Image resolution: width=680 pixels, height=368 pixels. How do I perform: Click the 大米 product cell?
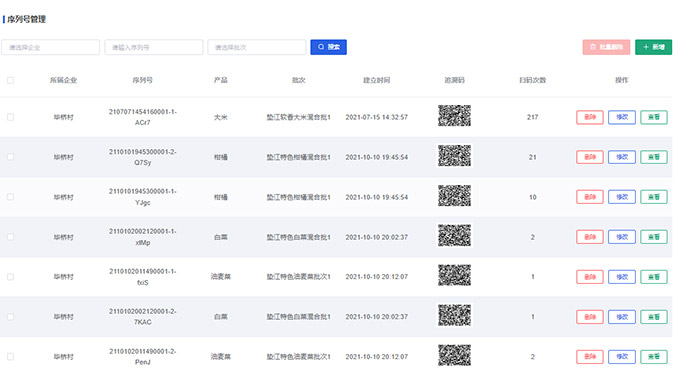pyautogui.click(x=220, y=117)
